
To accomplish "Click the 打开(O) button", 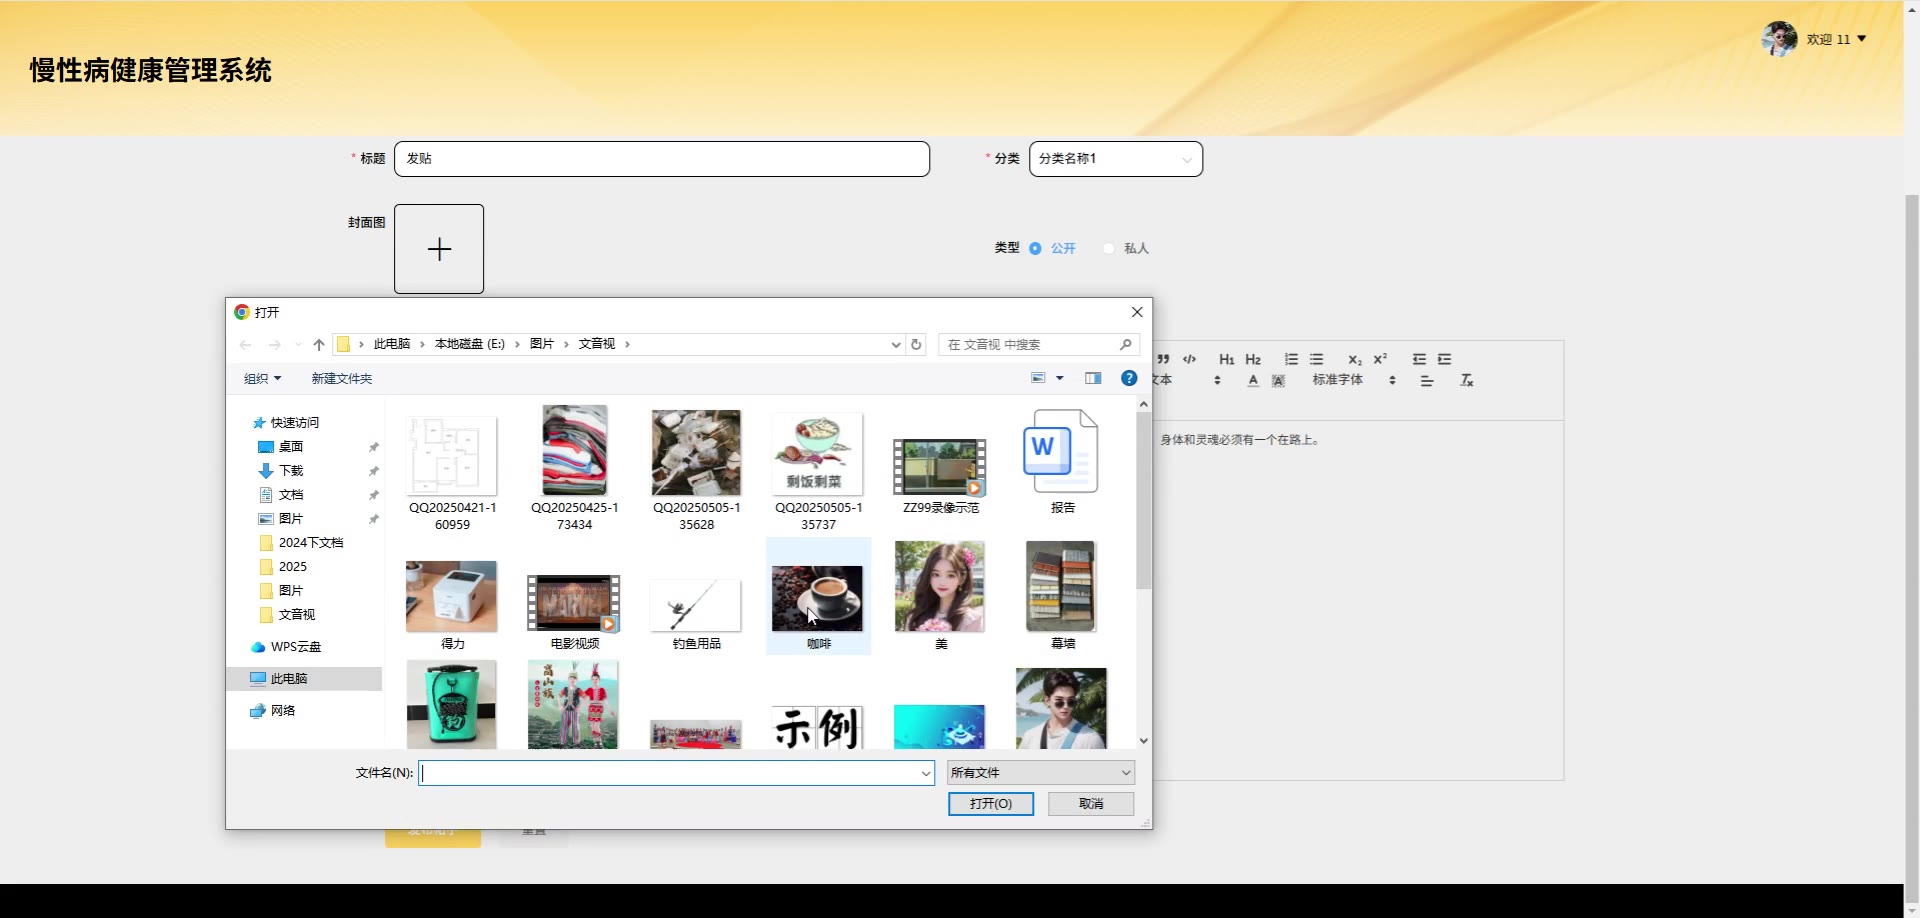I will [990, 803].
